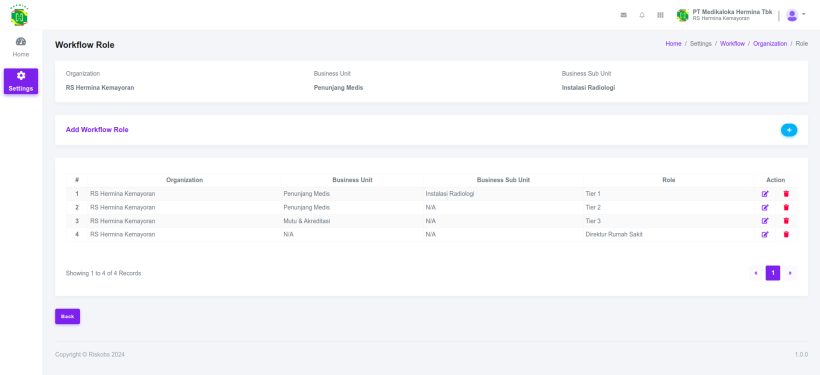Delete the Tier 1 role row
This screenshot has width=820, height=375.
[x=786, y=194]
